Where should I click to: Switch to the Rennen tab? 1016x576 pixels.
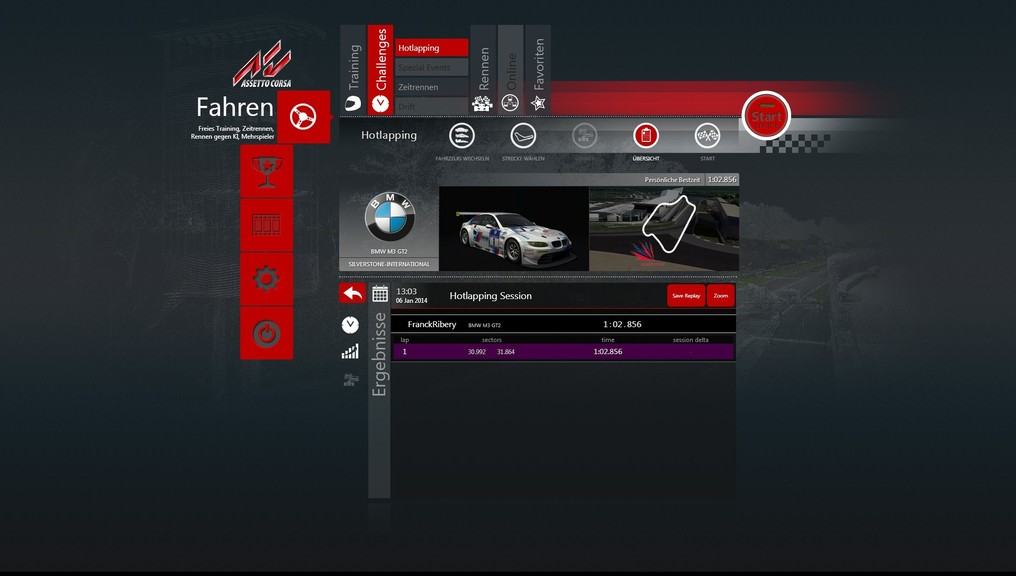483,70
